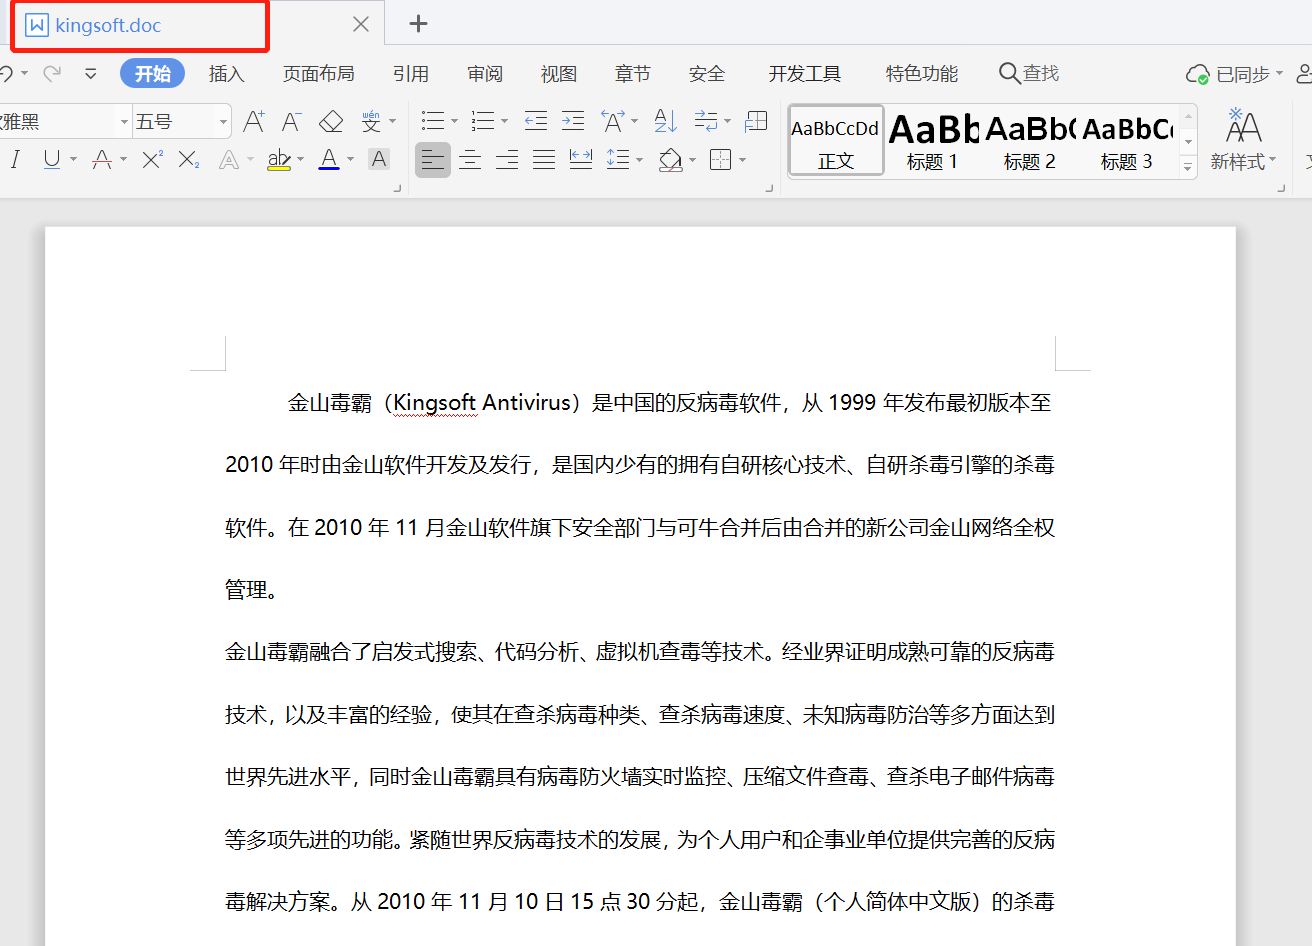
Task: Toggle align right
Action: 507,159
